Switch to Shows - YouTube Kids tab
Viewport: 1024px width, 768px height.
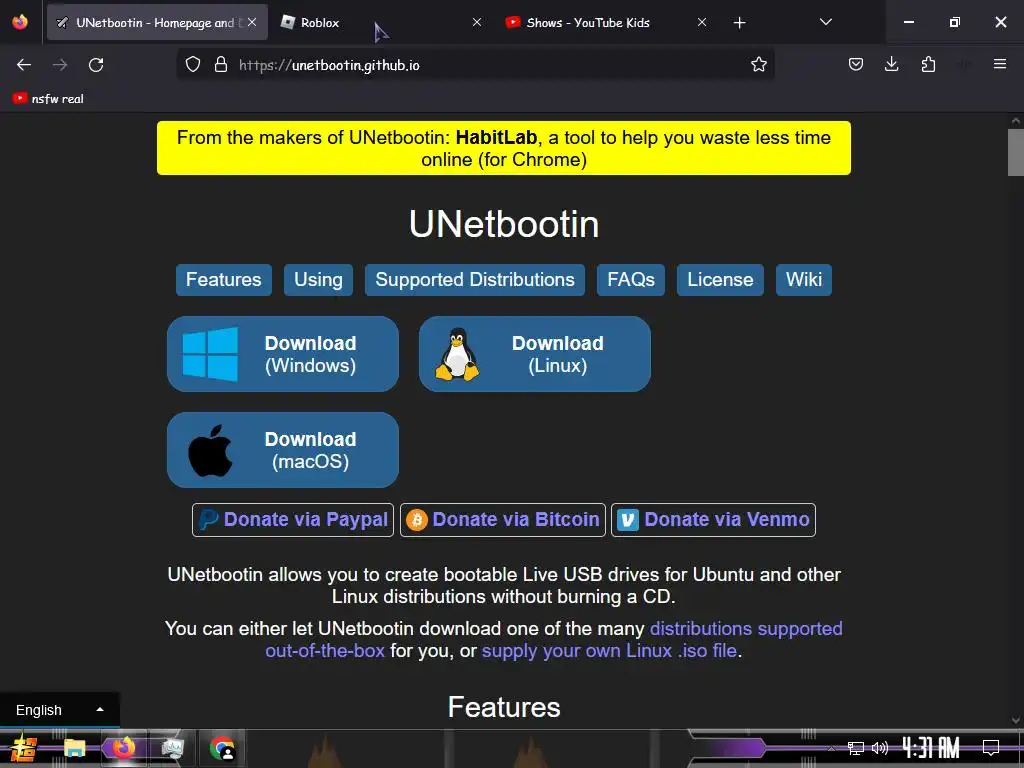click(x=607, y=22)
